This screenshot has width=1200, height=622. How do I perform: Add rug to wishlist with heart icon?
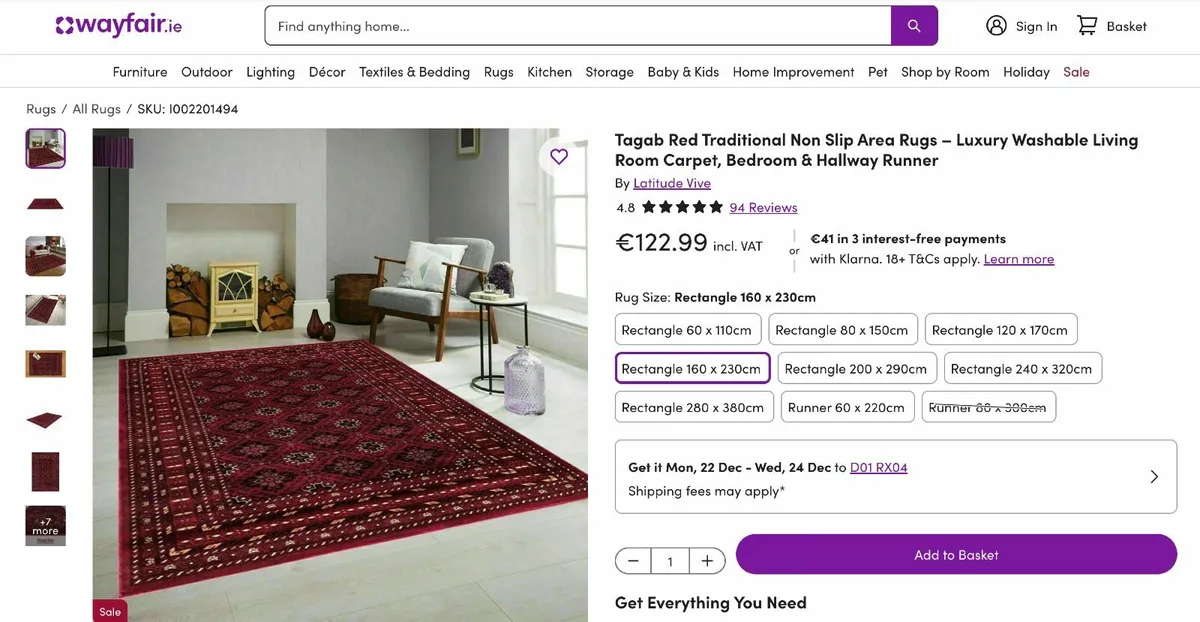(x=558, y=157)
